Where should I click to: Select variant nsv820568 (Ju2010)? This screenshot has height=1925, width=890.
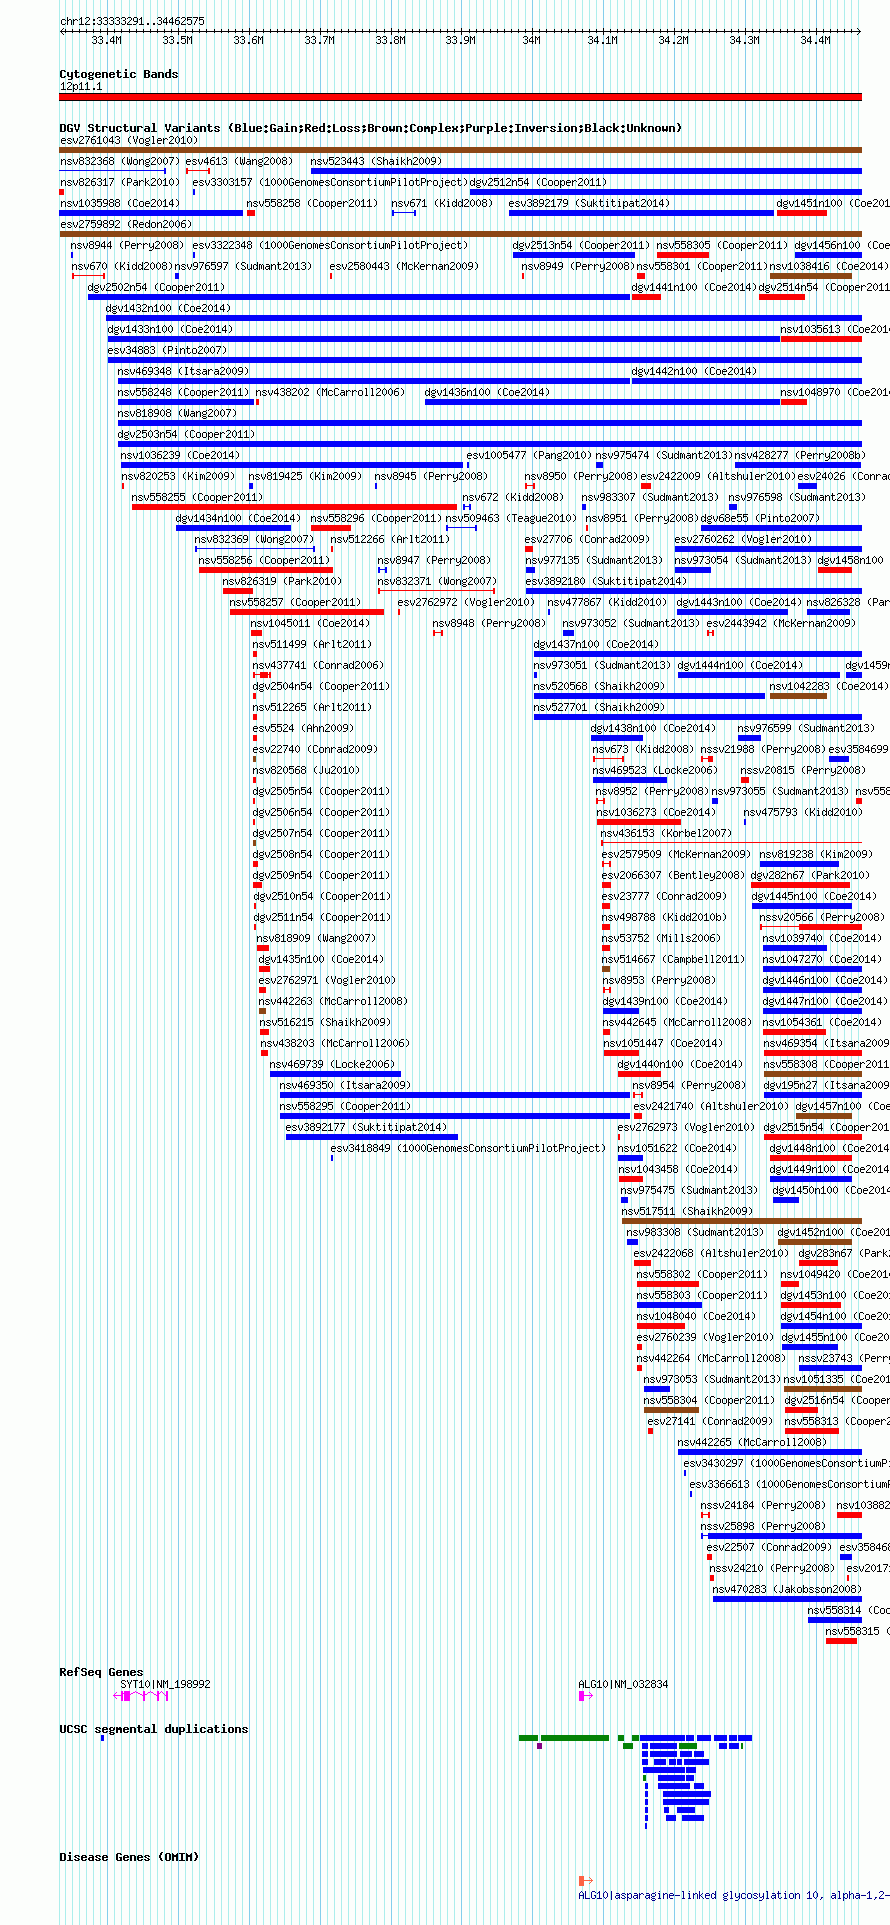[255, 780]
